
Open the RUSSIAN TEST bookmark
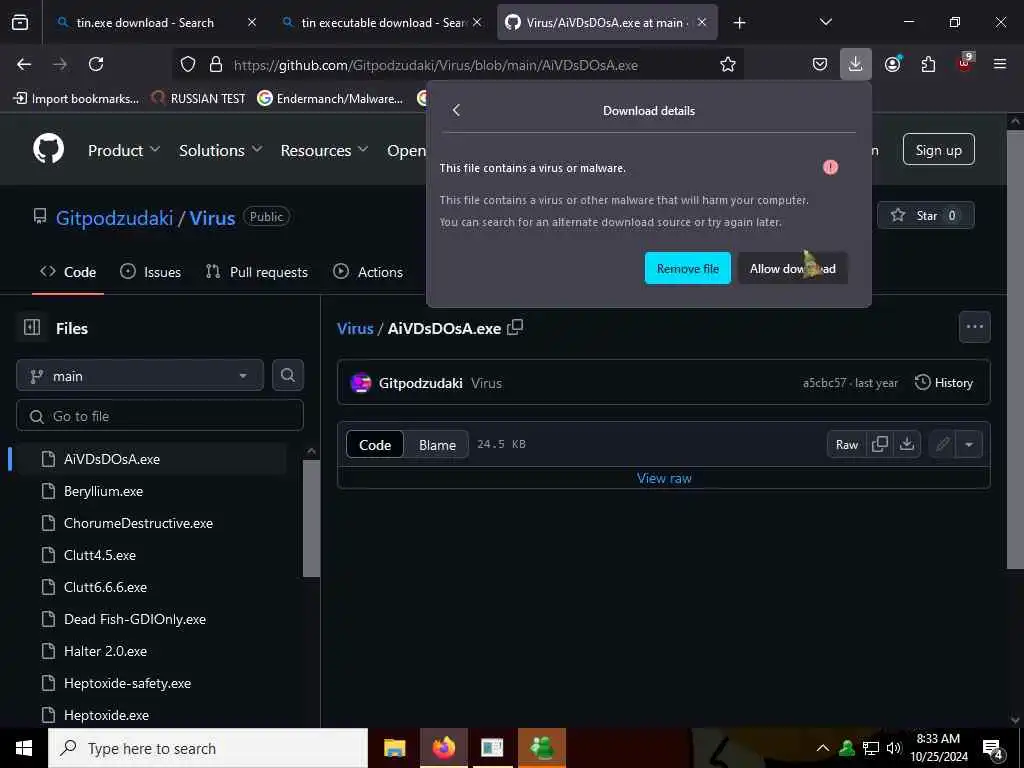[199, 99]
